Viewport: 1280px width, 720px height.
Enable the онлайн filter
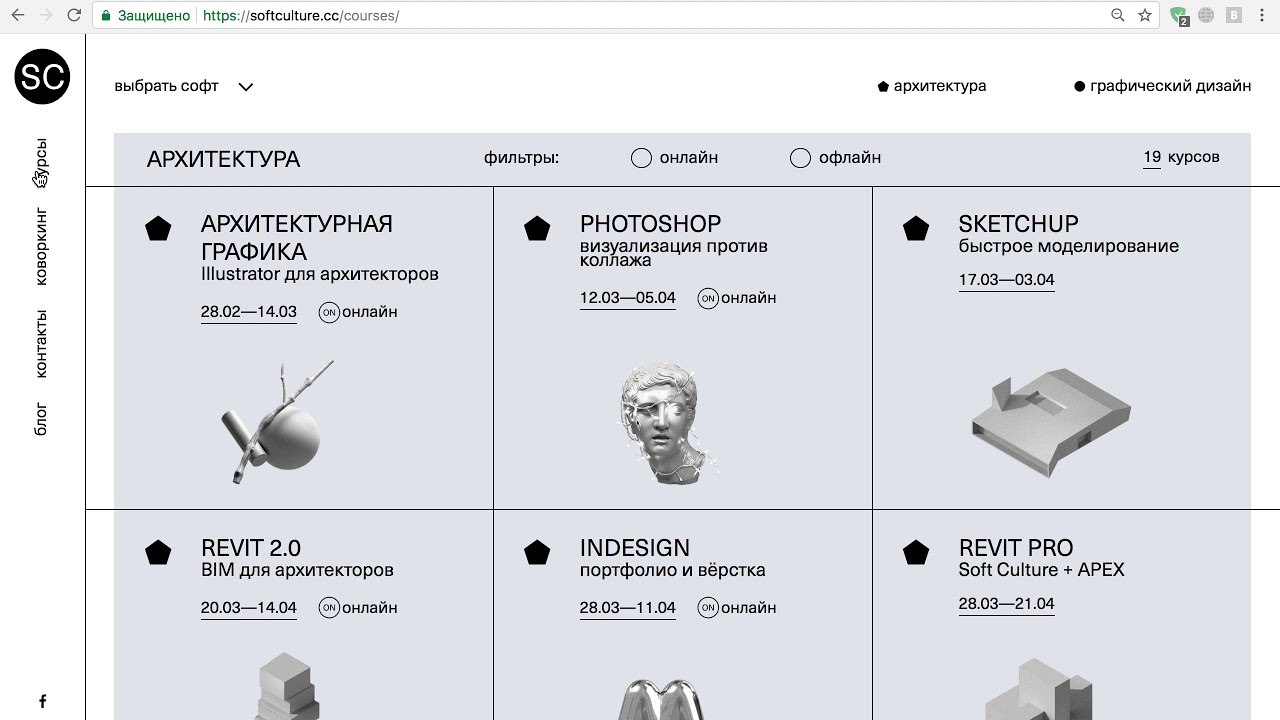click(641, 158)
